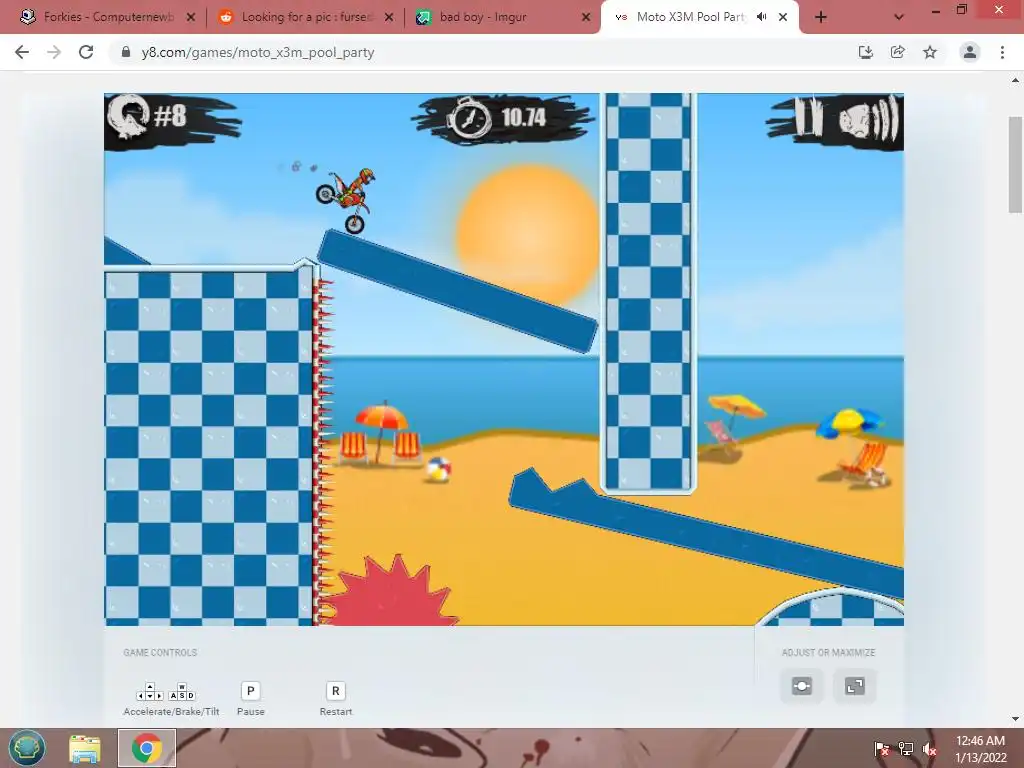Share this page using share icon
The image size is (1024, 768).
pos(898,52)
